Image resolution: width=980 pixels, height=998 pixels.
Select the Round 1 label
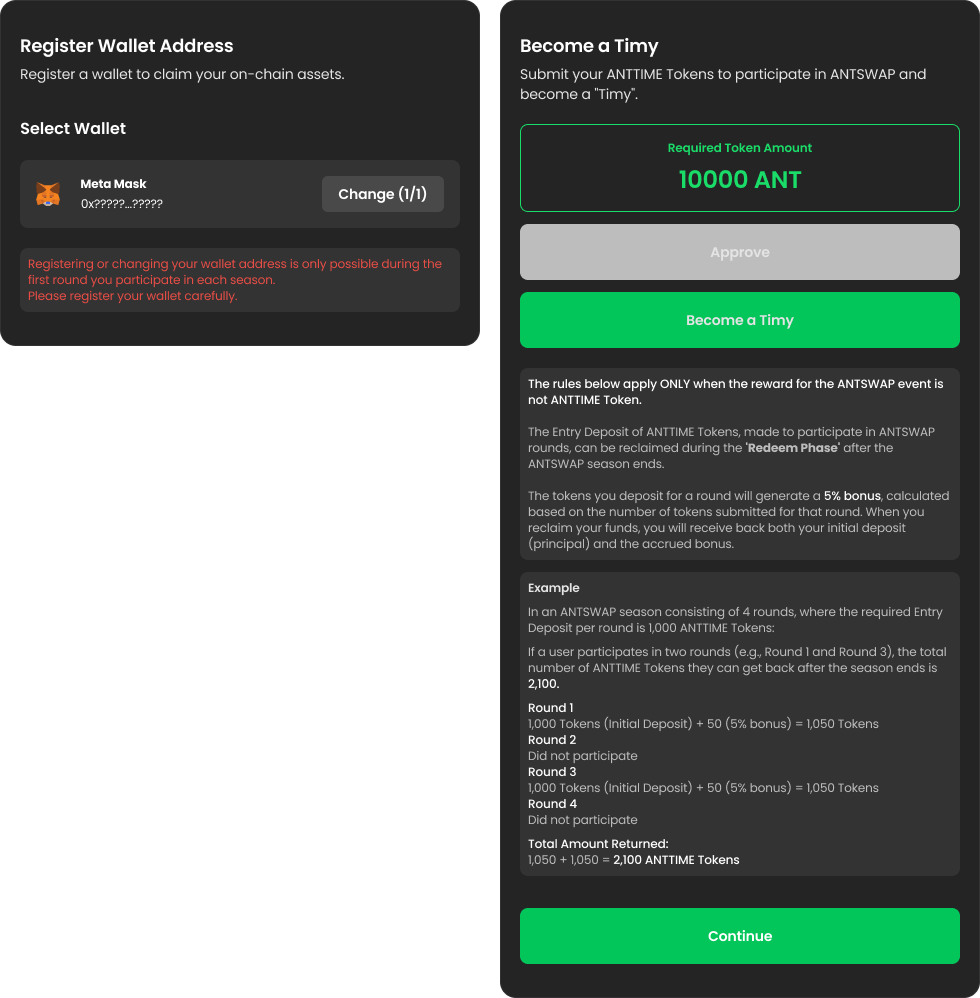coord(551,708)
